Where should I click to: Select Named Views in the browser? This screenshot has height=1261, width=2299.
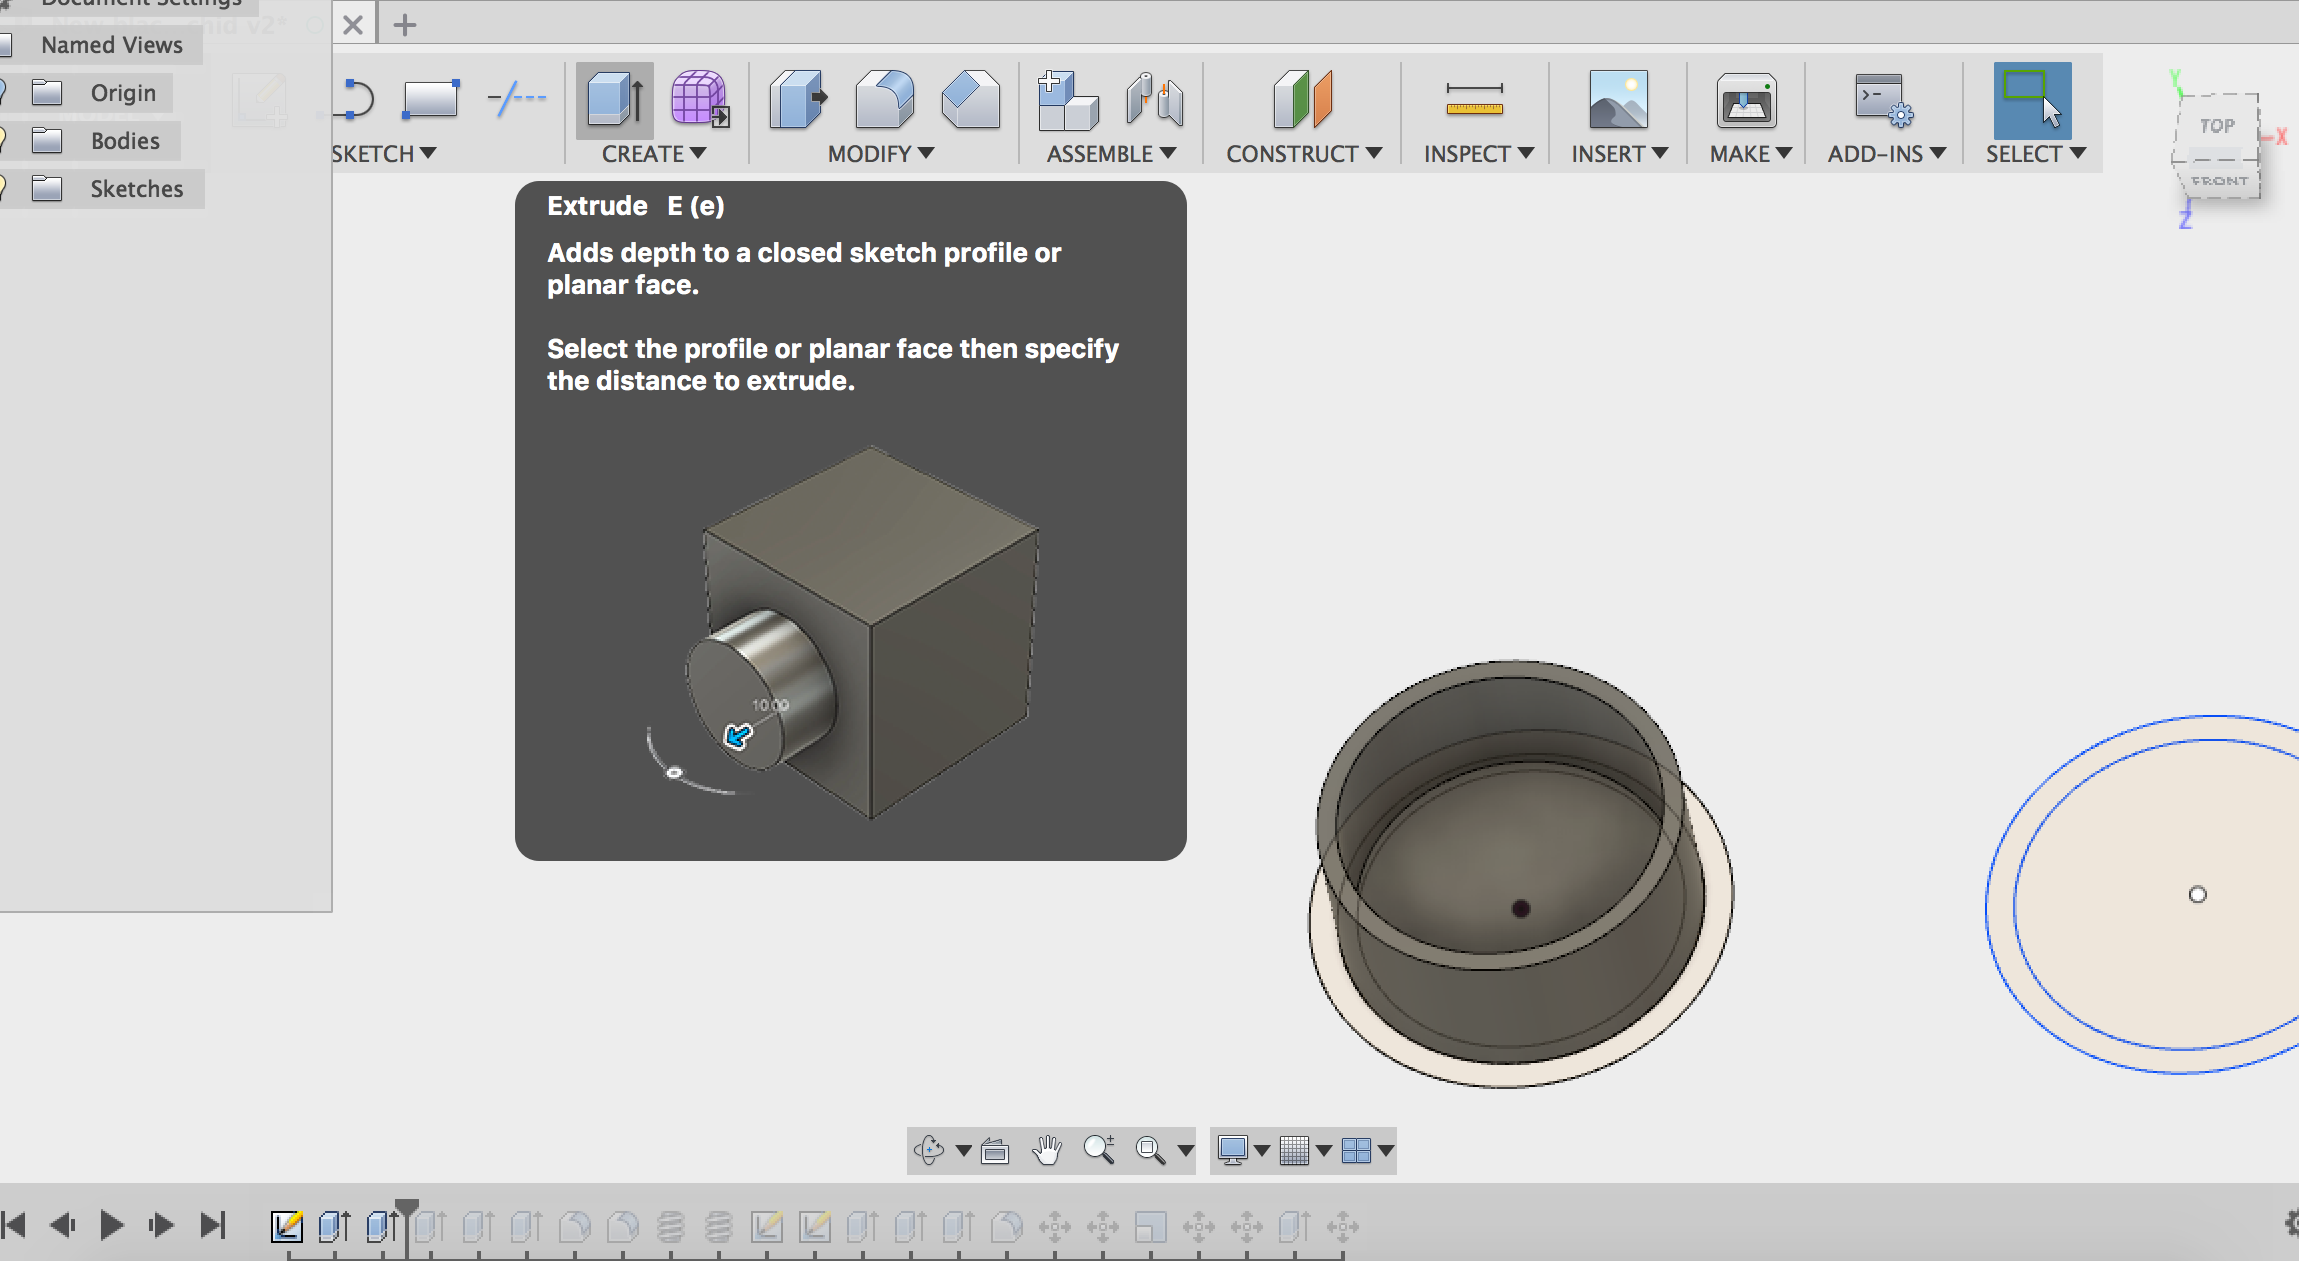[x=112, y=45]
